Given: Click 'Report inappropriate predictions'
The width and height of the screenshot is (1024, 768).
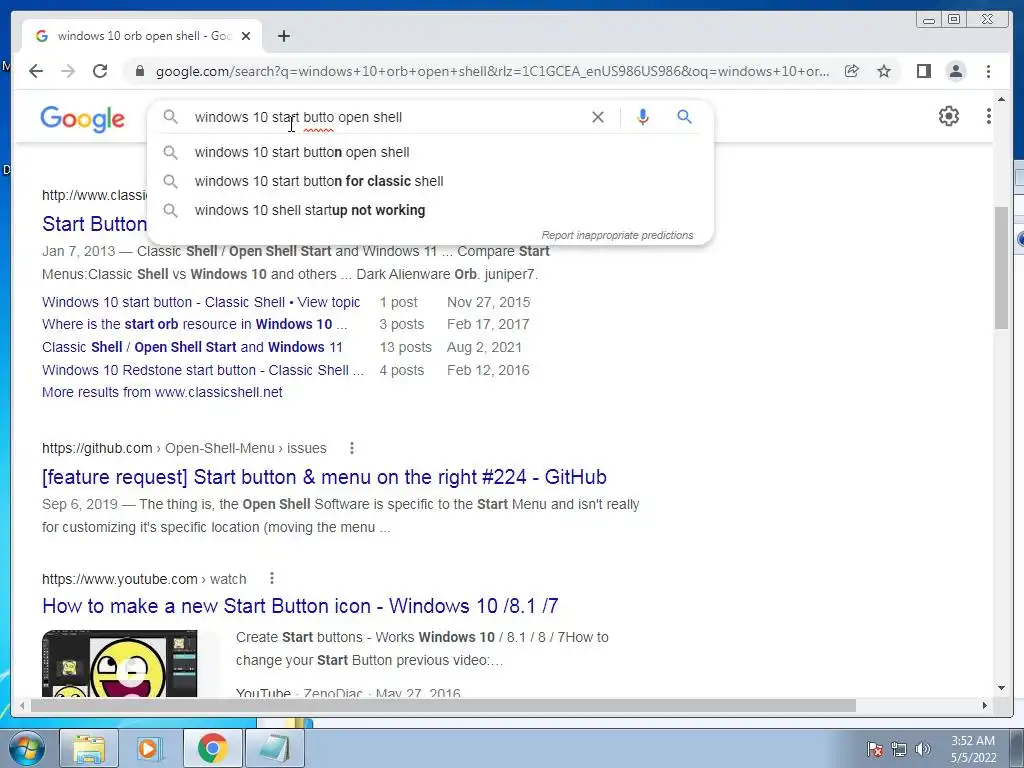Looking at the screenshot, I should pyautogui.click(x=617, y=235).
